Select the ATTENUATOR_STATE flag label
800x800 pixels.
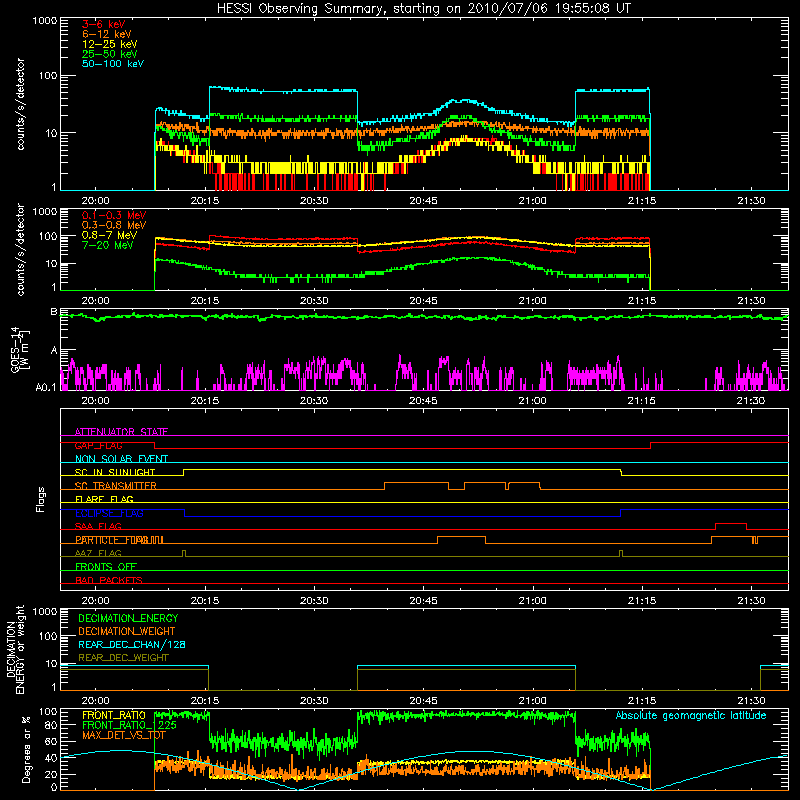121,432
